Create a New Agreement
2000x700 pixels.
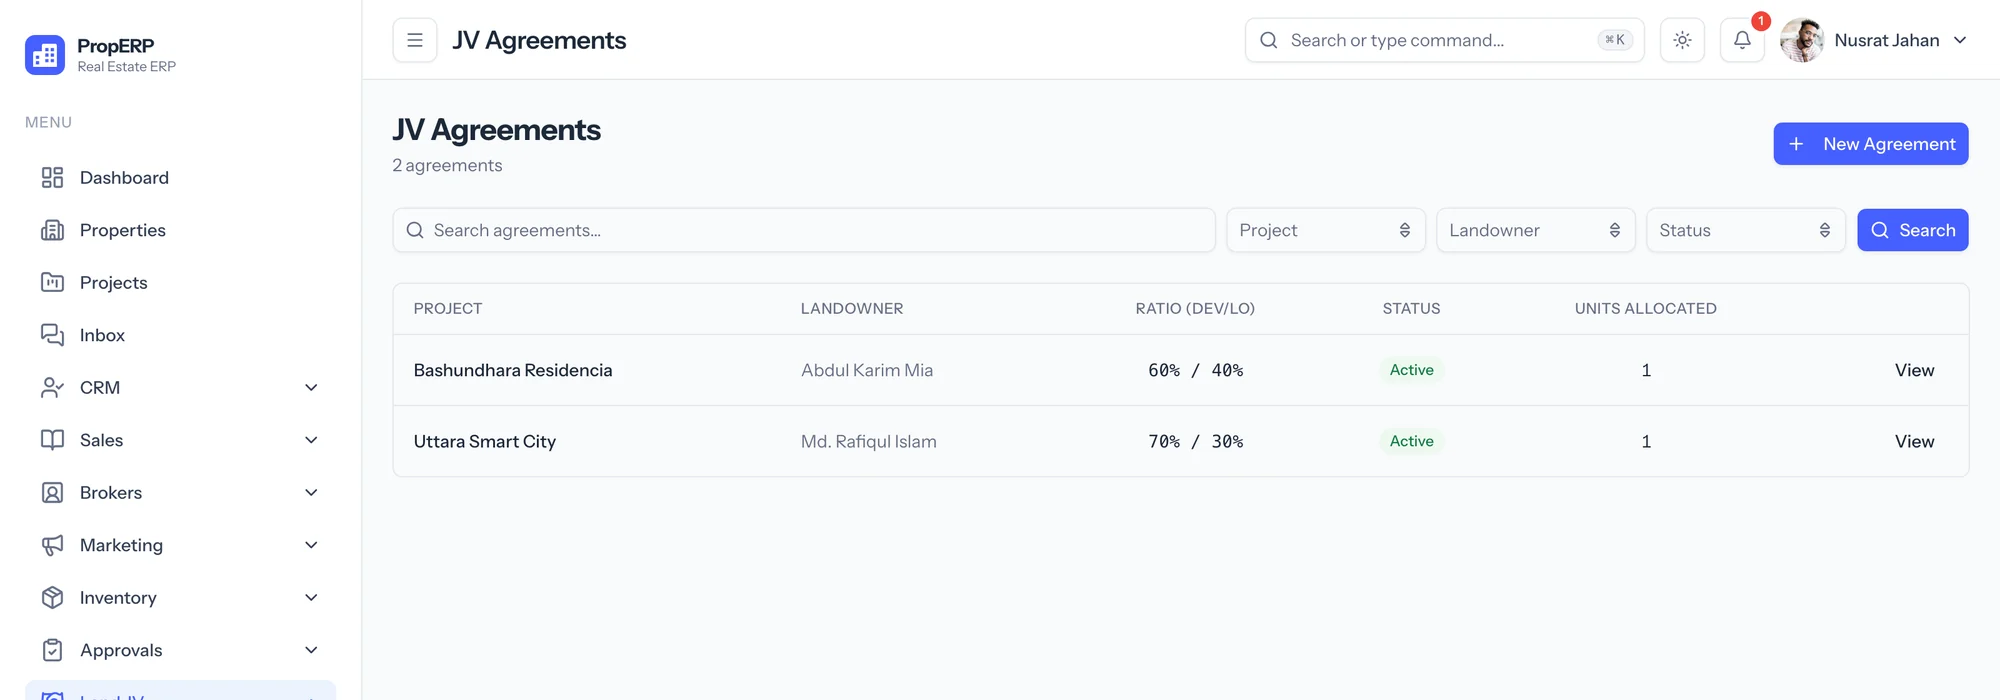1871,144
